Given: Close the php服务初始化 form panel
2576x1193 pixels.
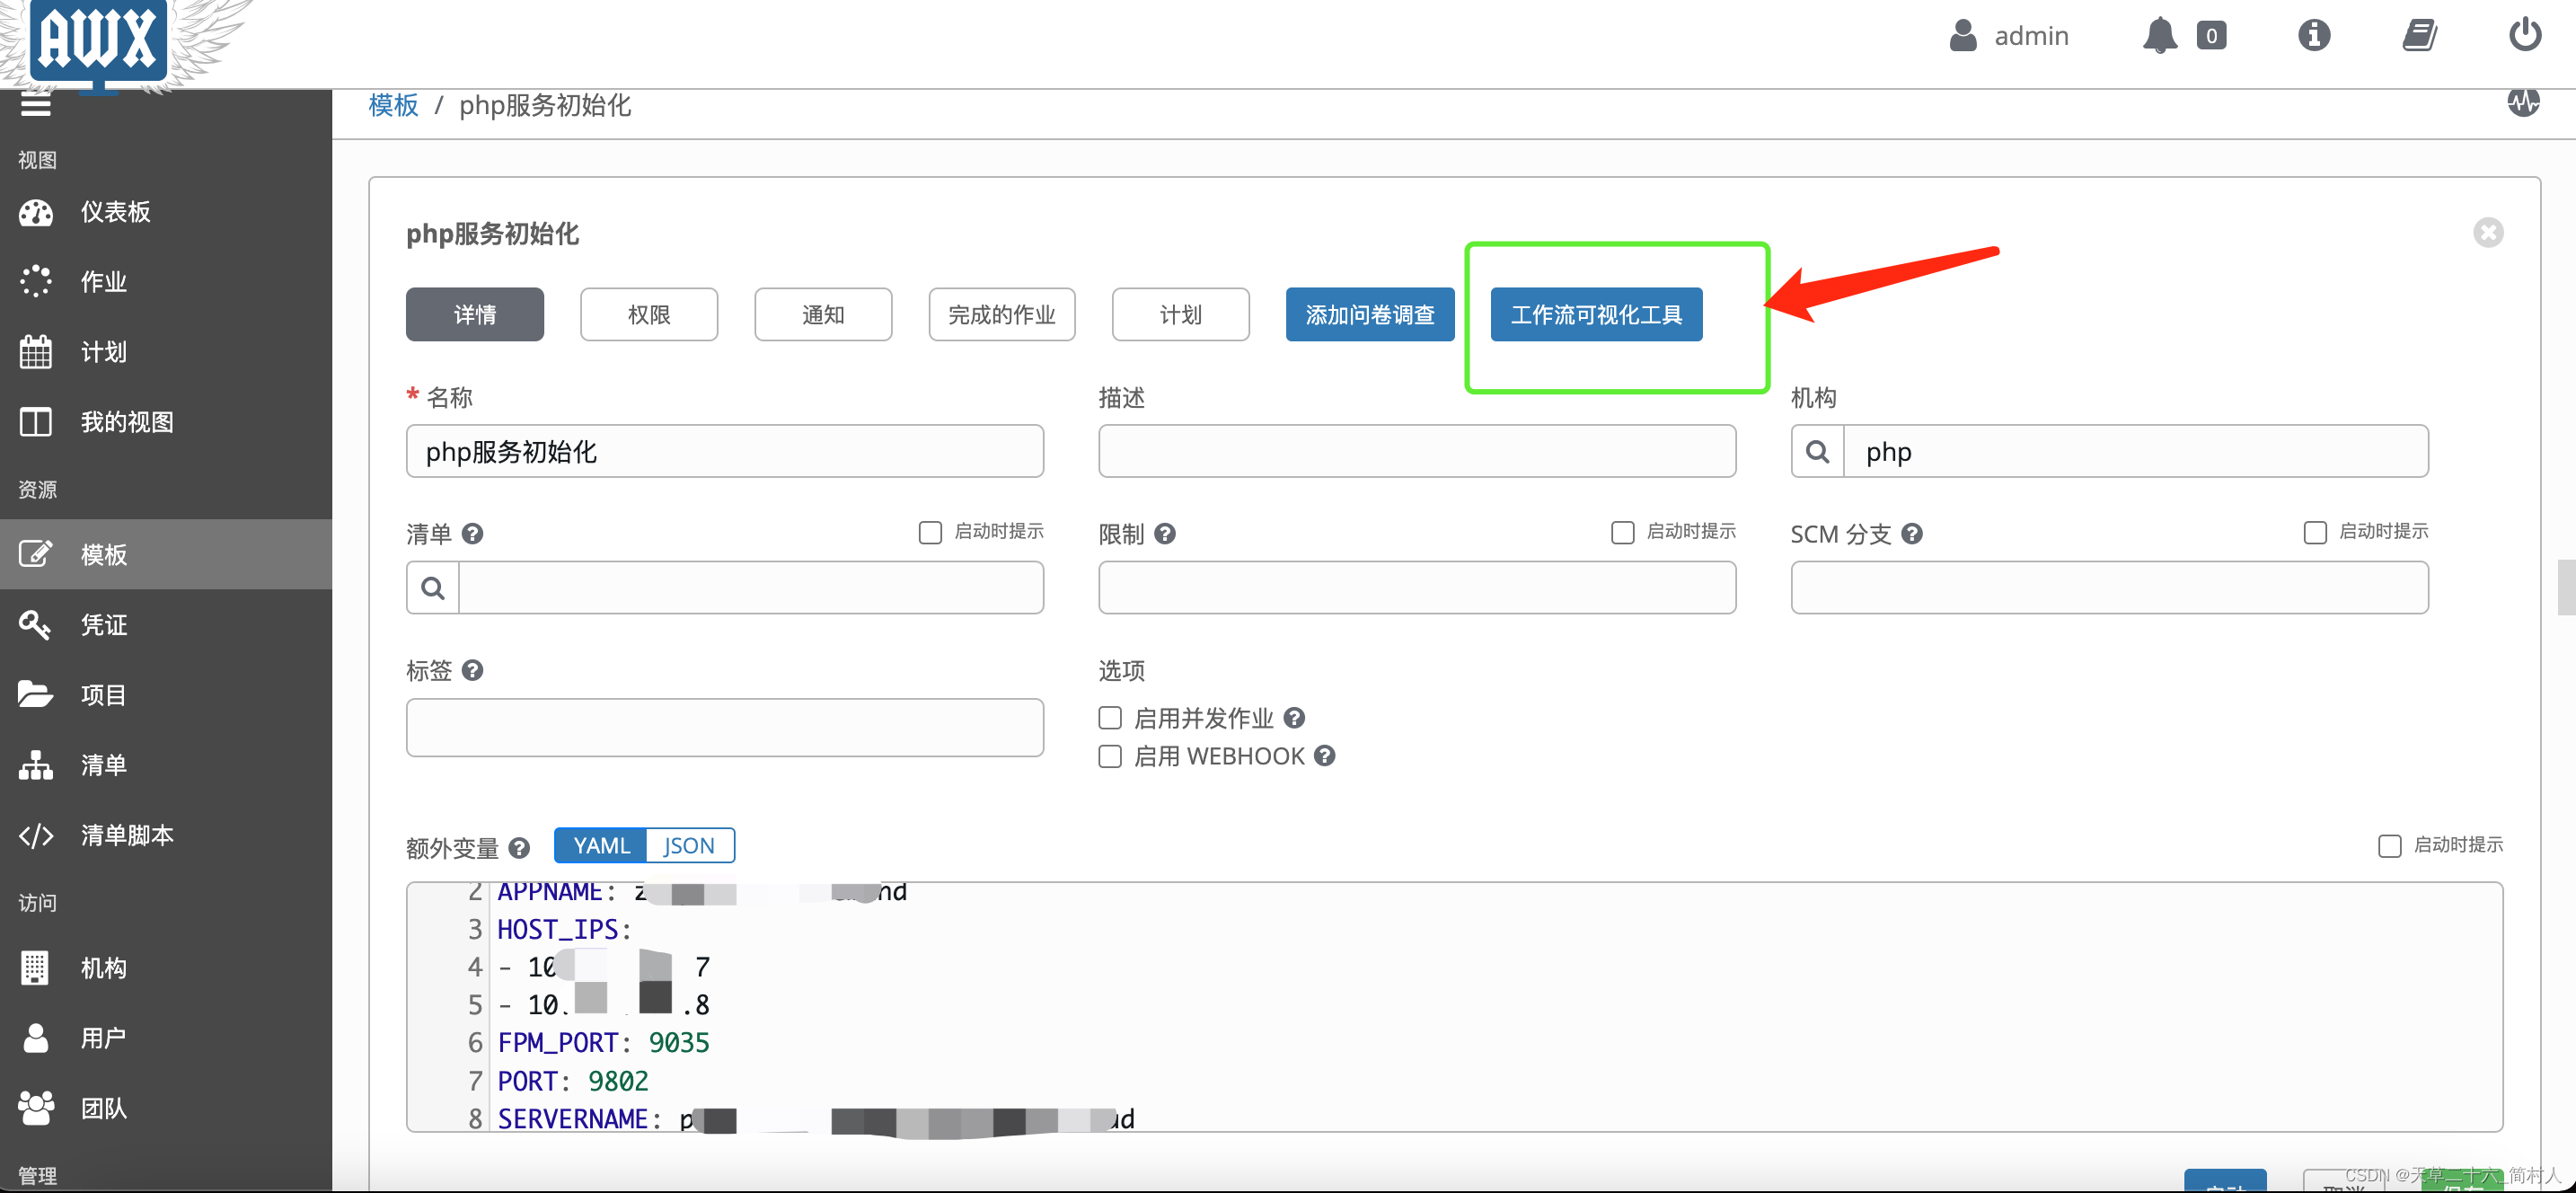Looking at the screenshot, I should tap(2488, 233).
